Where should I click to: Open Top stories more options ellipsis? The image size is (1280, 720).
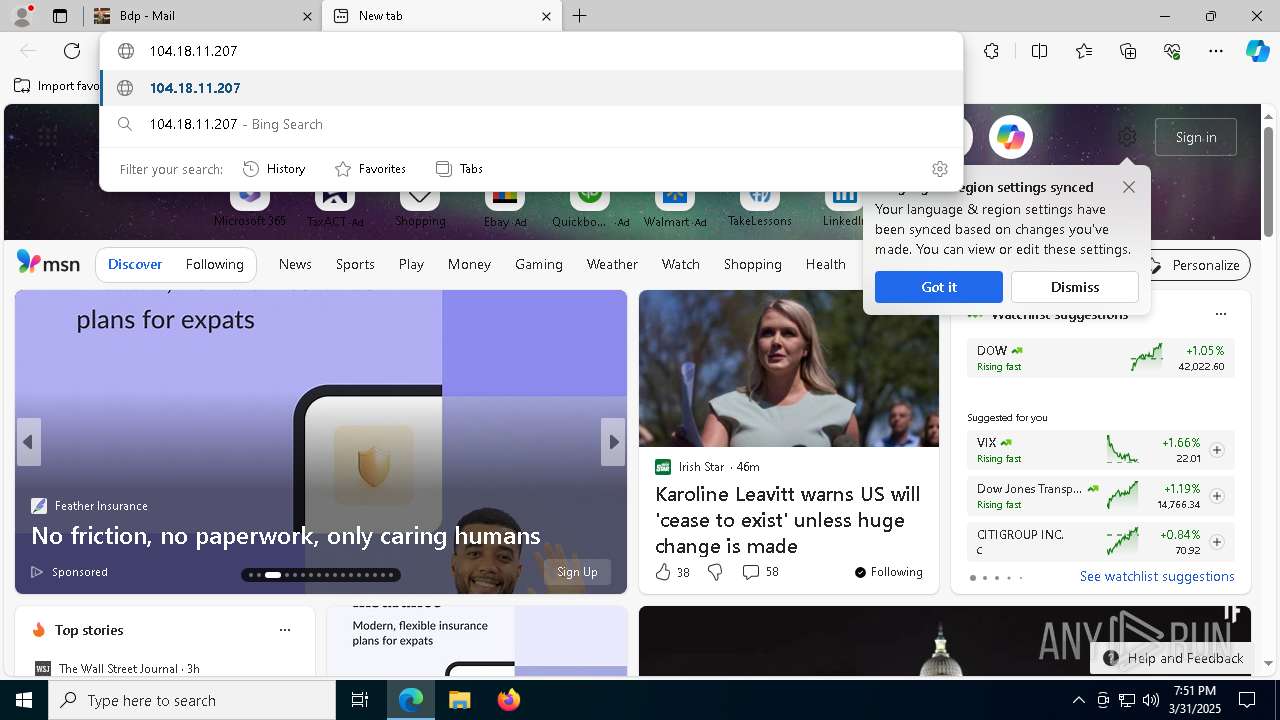[x=285, y=630]
